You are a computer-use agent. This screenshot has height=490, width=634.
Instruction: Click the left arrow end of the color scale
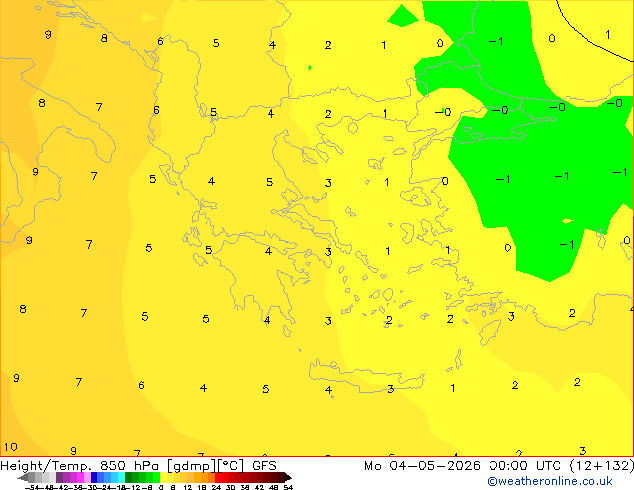point(23,477)
